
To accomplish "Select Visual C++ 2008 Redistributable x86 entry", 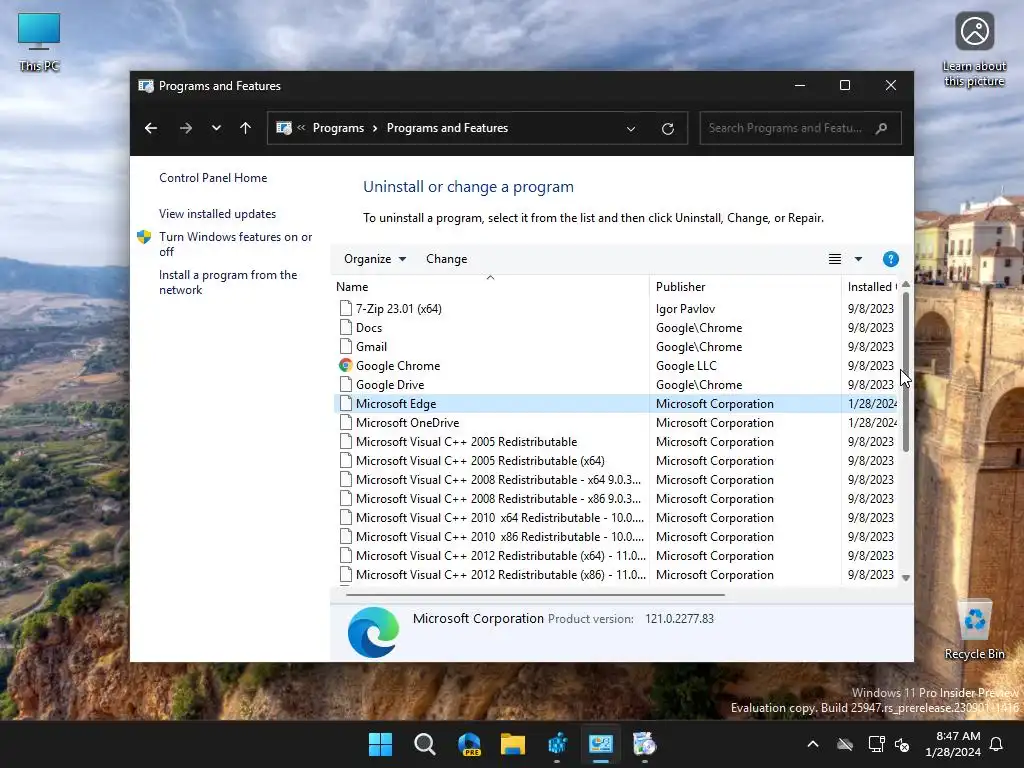I will (498, 499).
